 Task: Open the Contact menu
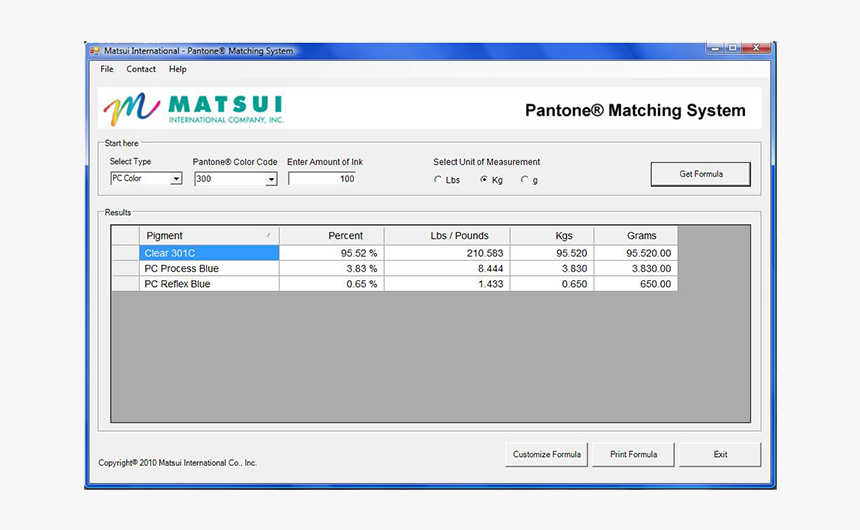pos(141,69)
